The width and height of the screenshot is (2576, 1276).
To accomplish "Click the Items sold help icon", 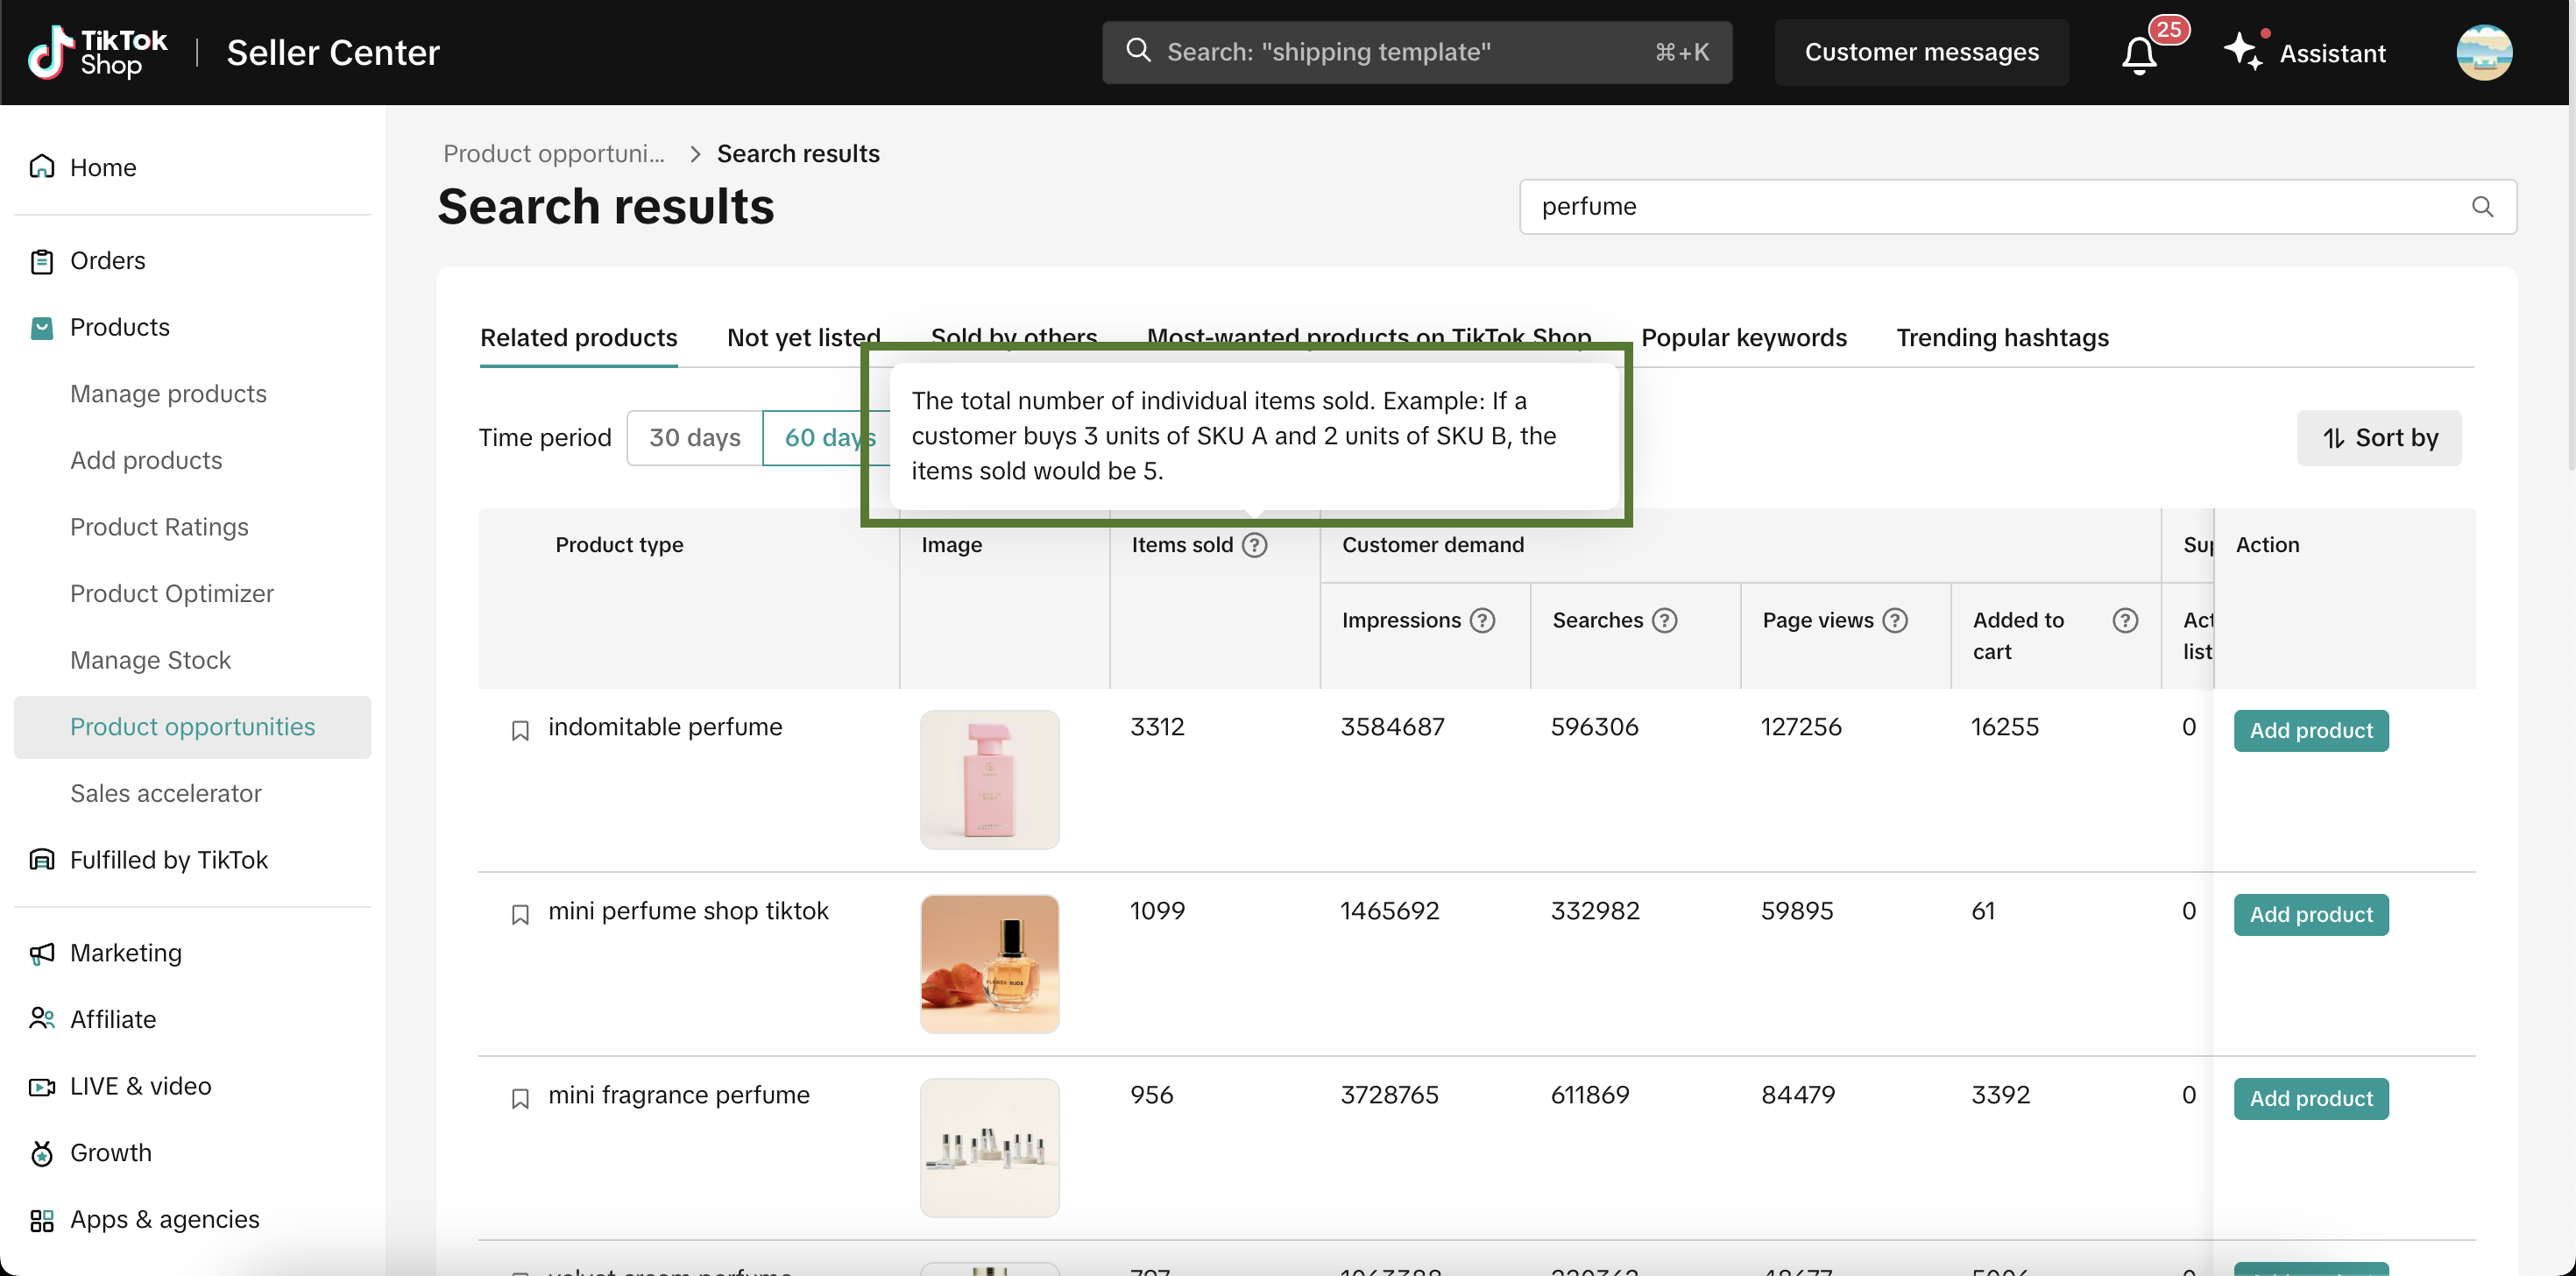I will [1255, 545].
